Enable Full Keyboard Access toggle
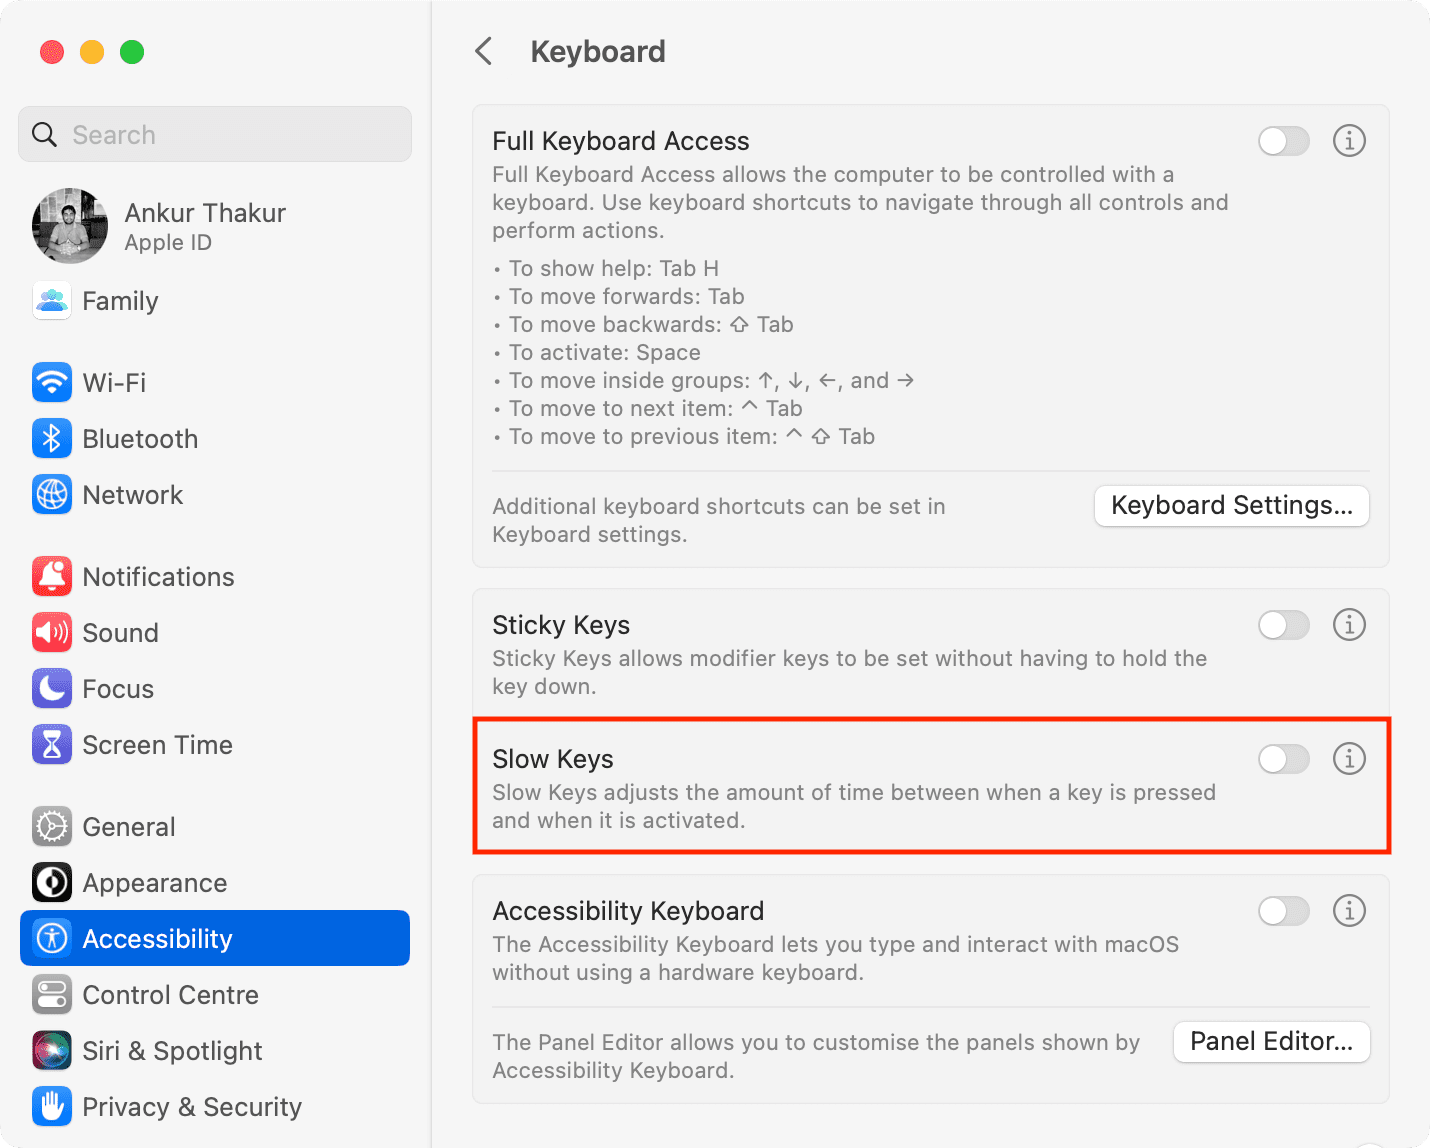The width and height of the screenshot is (1430, 1148). pos(1284,141)
